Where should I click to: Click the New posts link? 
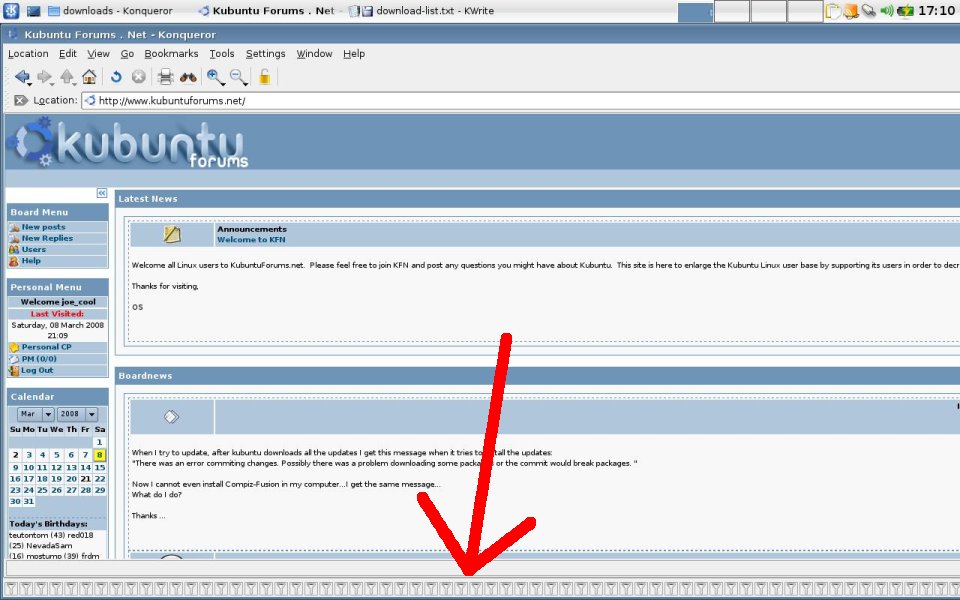[x=43, y=227]
